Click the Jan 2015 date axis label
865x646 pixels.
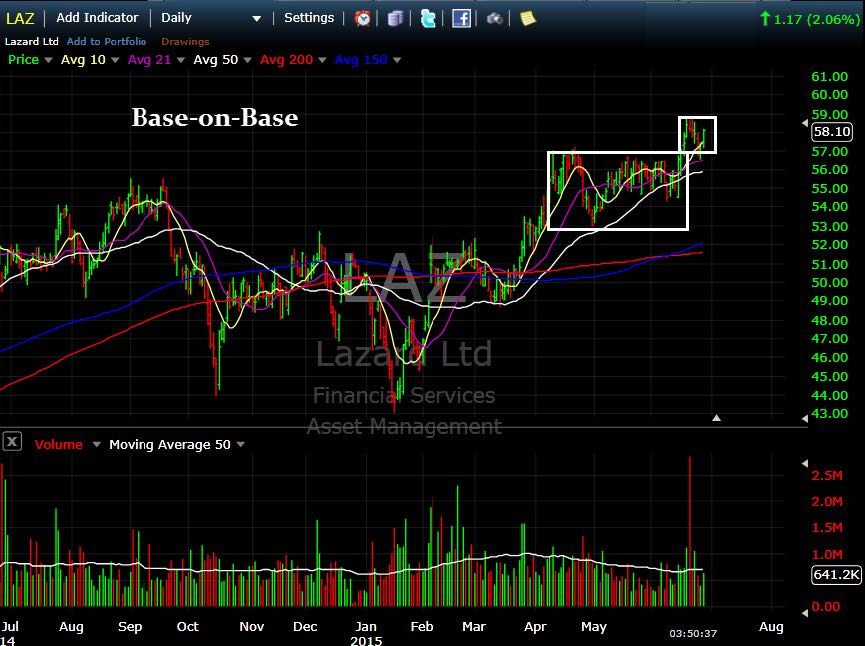pyautogui.click(x=366, y=633)
